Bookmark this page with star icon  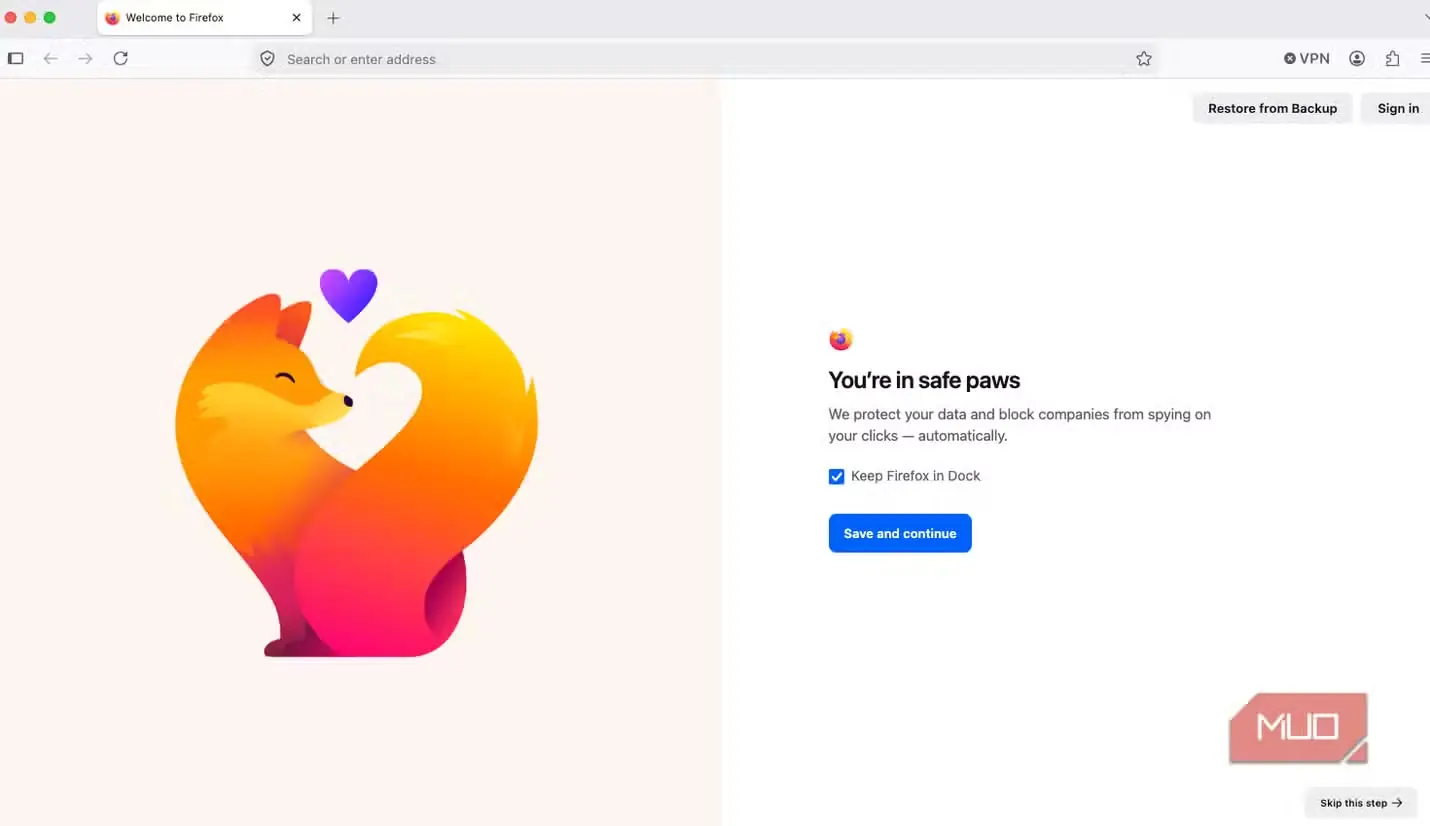tap(1144, 59)
